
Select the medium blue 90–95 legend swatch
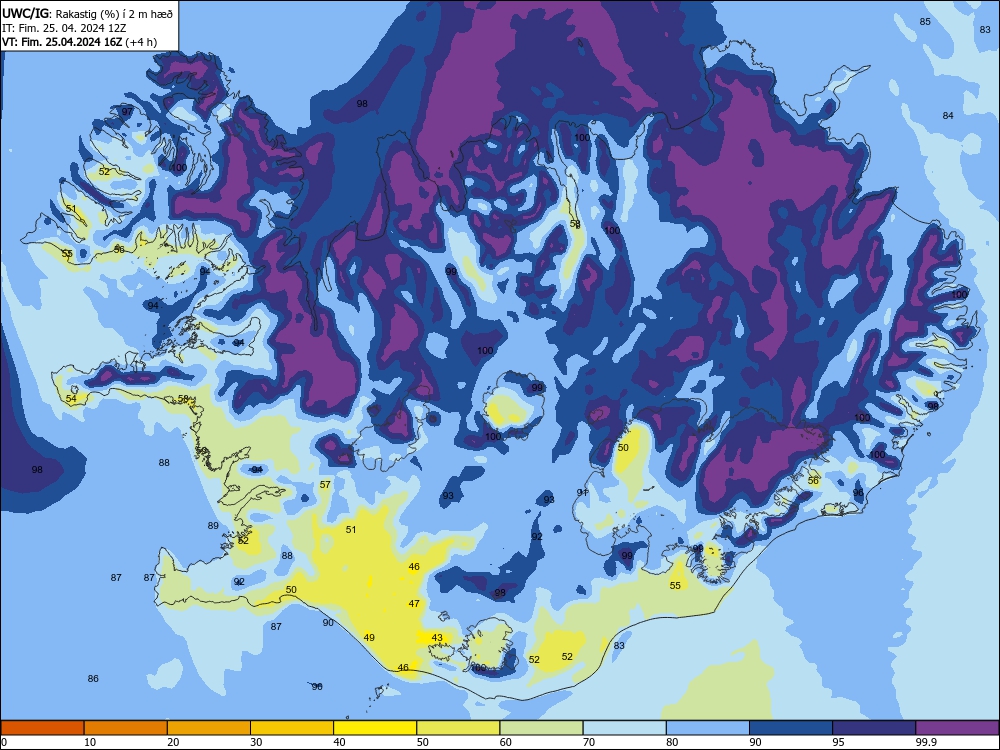pyautogui.click(x=791, y=728)
